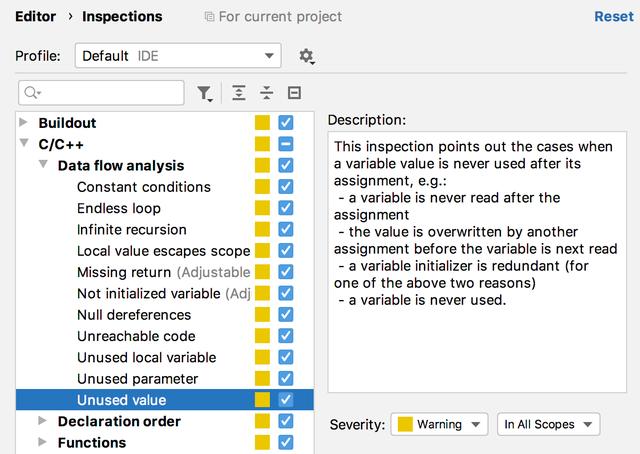Open the Profile Default IDE dropdown
The image size is (640, 454).
pyautogui.click(x=178, y=56)
